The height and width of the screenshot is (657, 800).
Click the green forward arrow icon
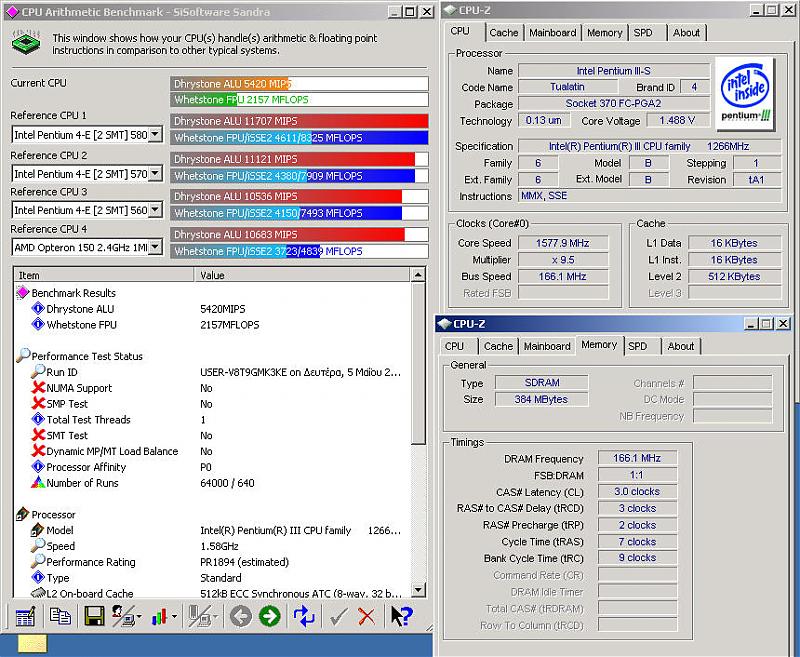coord(269,616)
